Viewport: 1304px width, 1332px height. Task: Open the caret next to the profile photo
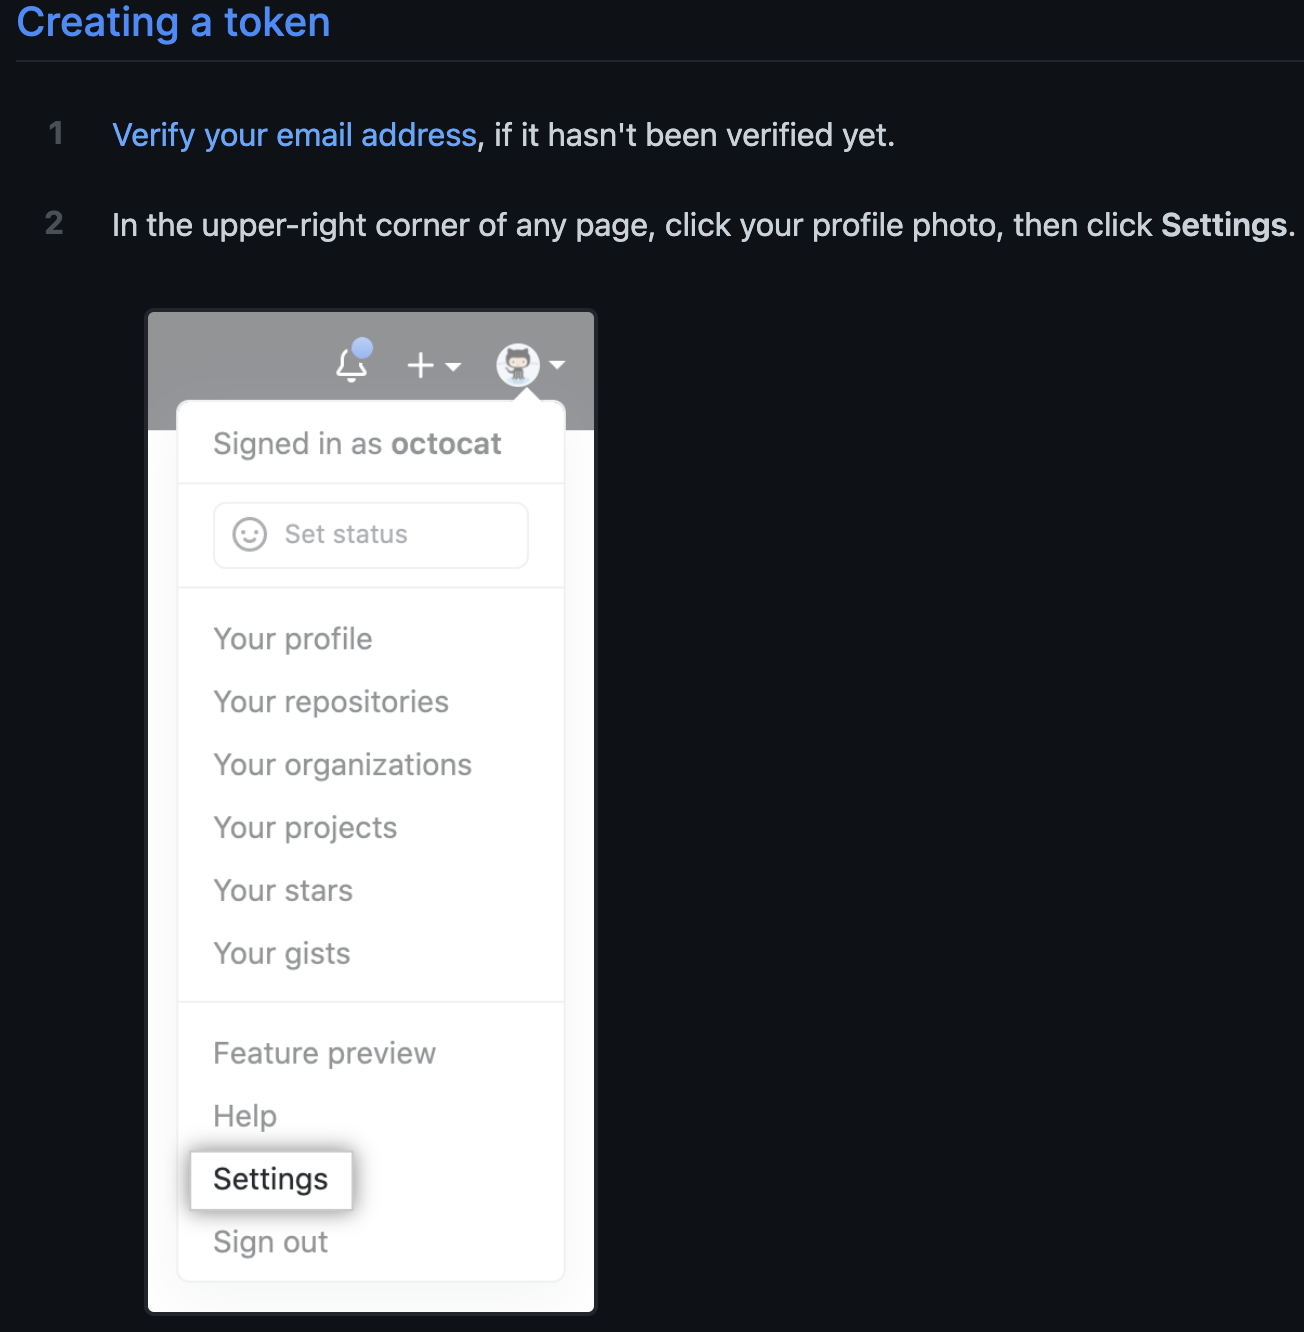coord(557,367)
